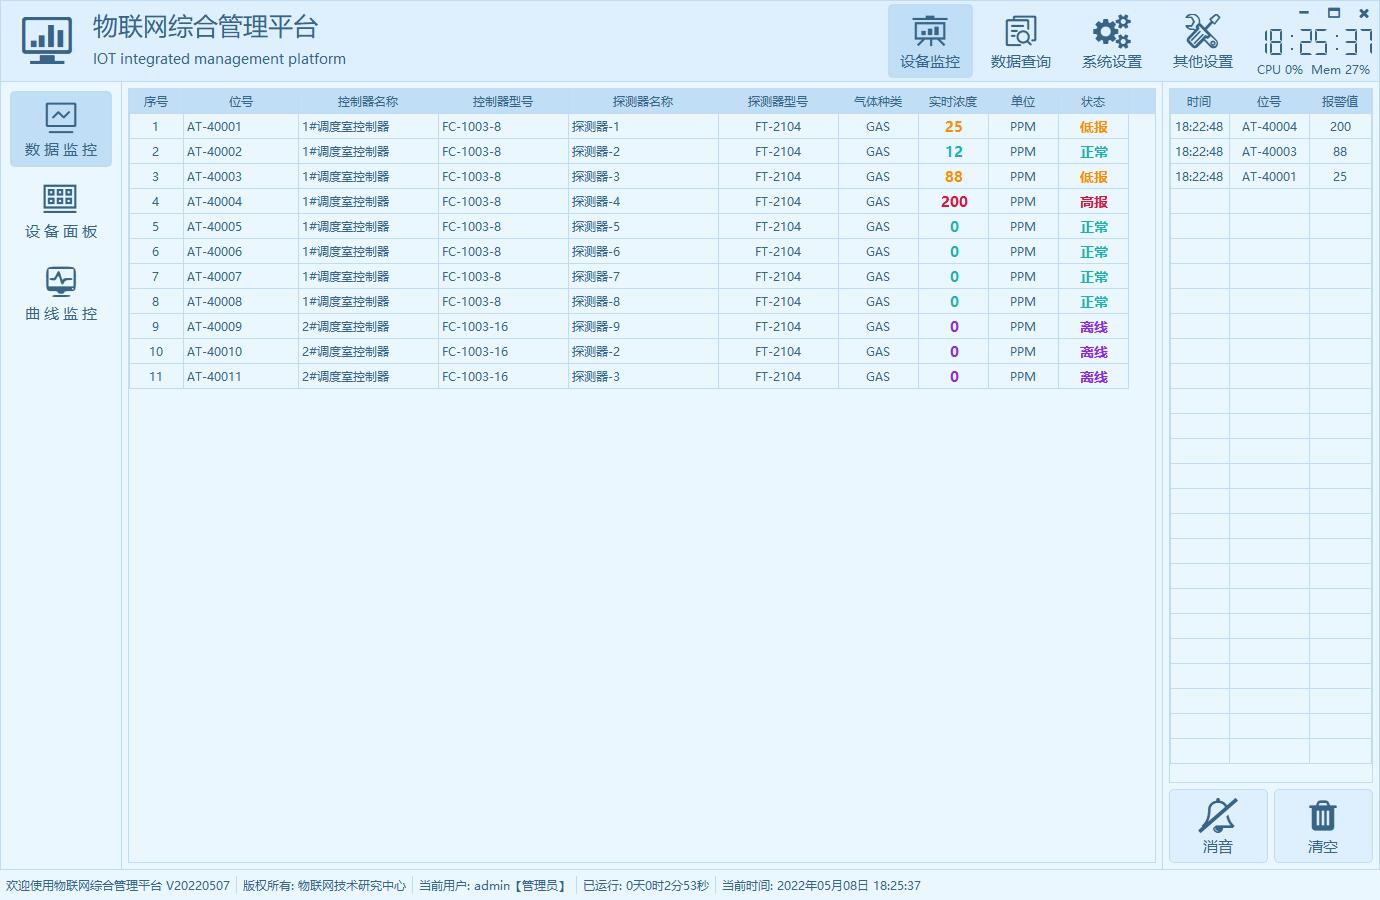Image resolution: width=1380 pixels, height=900 pixels.
Task: Open the 设备监控 device monitoring icon
Action: (930, 42)
